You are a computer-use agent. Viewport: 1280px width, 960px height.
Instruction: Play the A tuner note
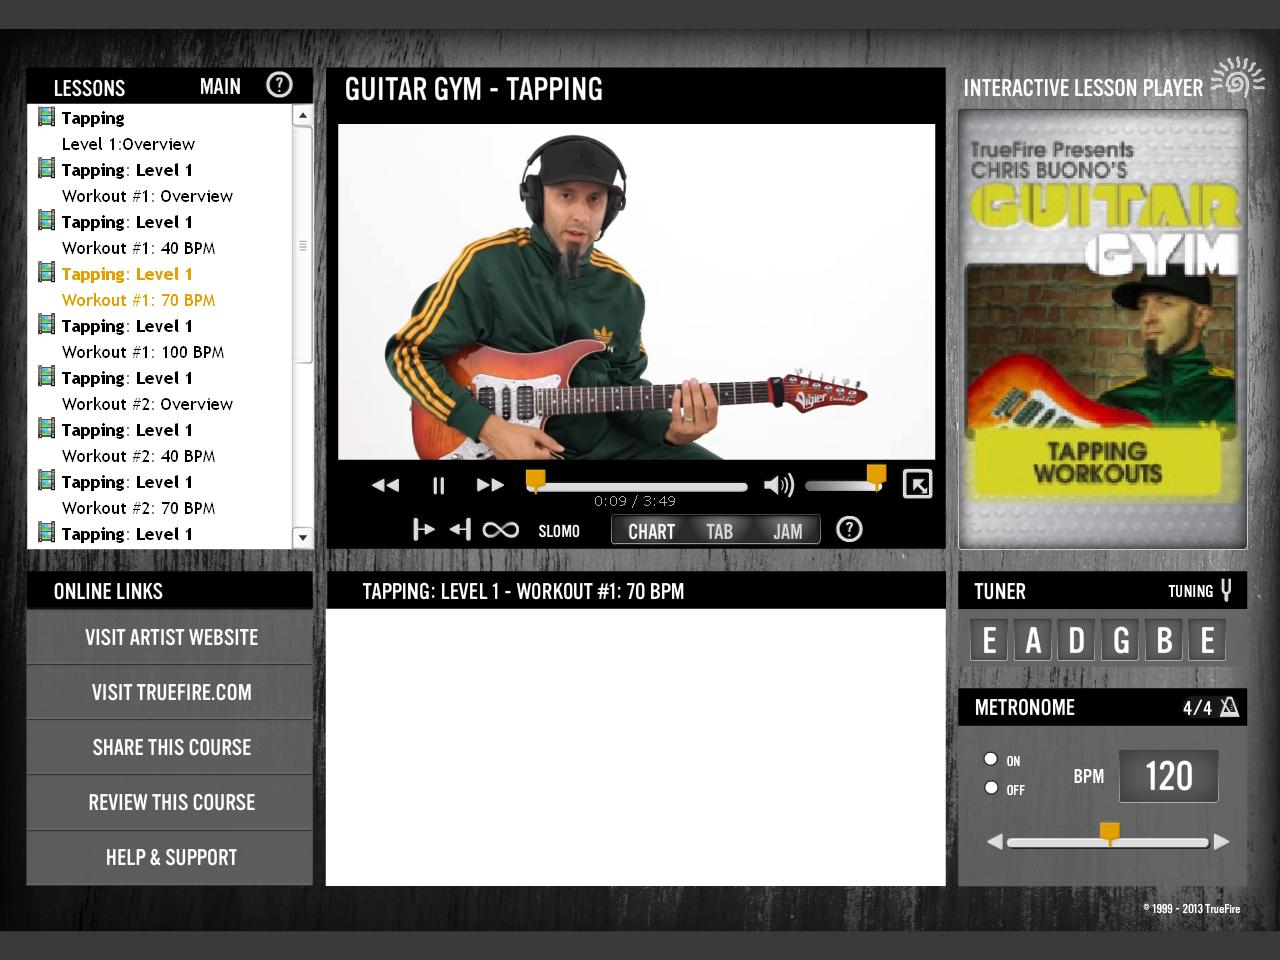pos(1033,640)
